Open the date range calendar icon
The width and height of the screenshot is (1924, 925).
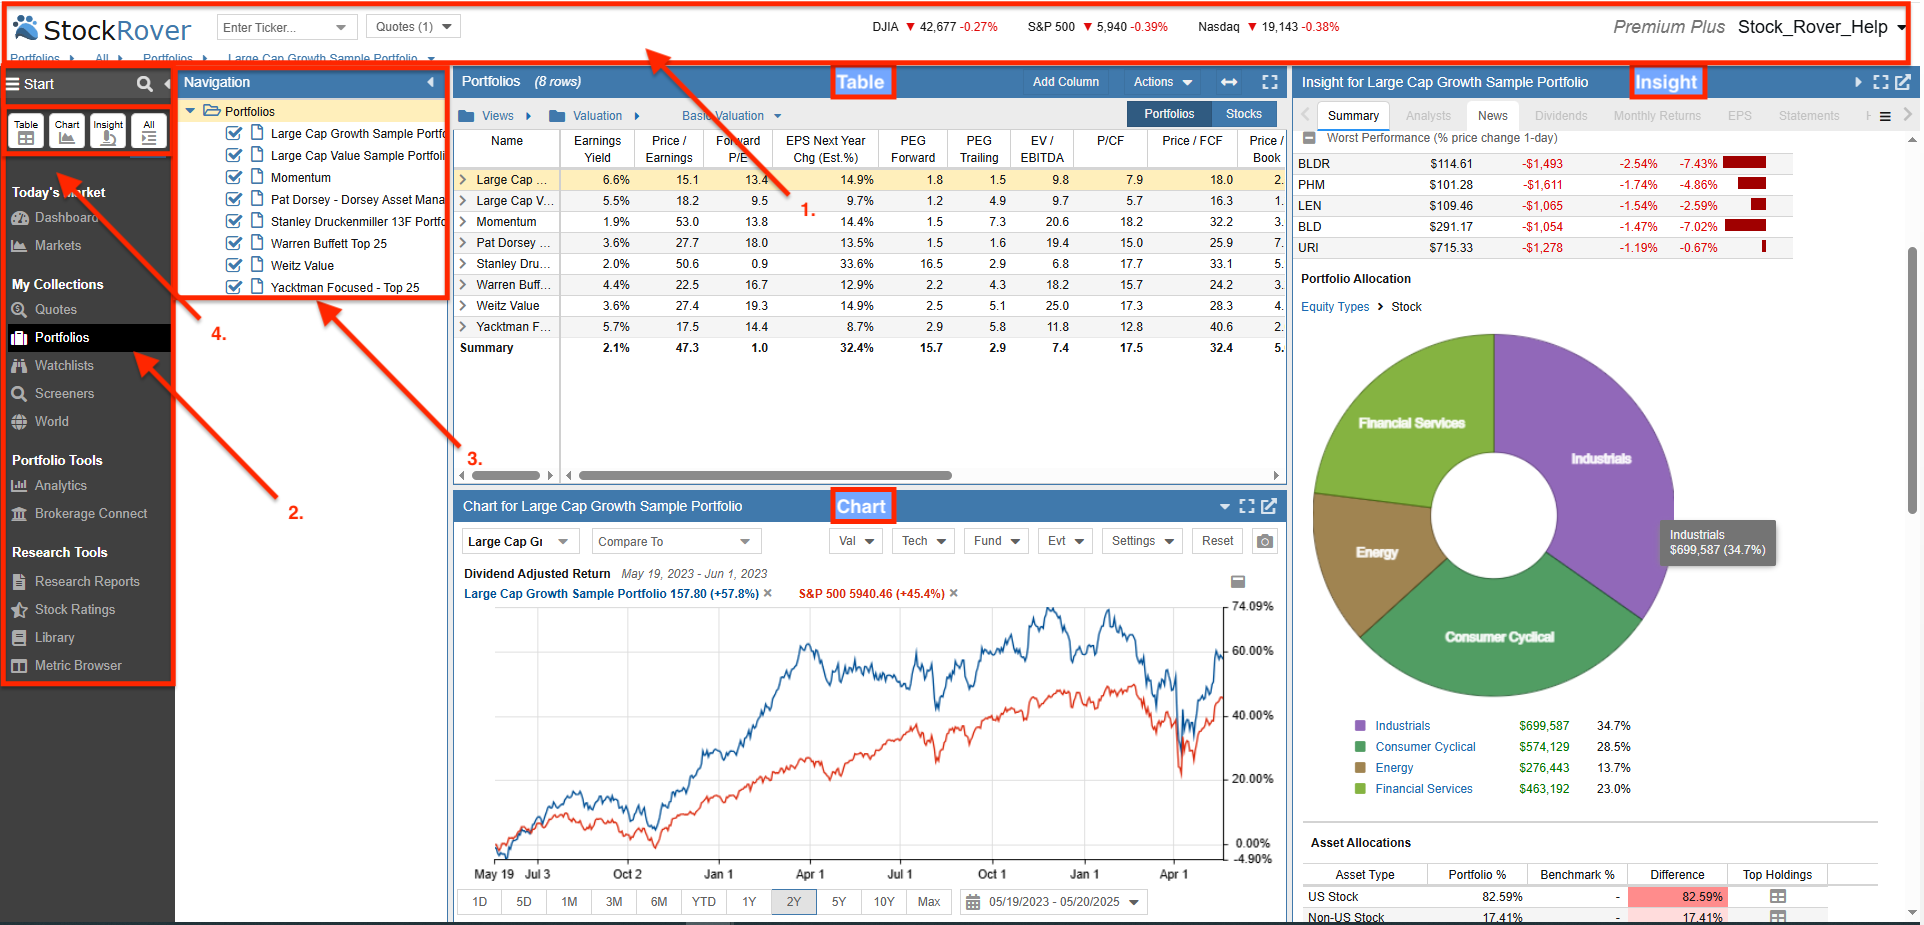(972, 902)
